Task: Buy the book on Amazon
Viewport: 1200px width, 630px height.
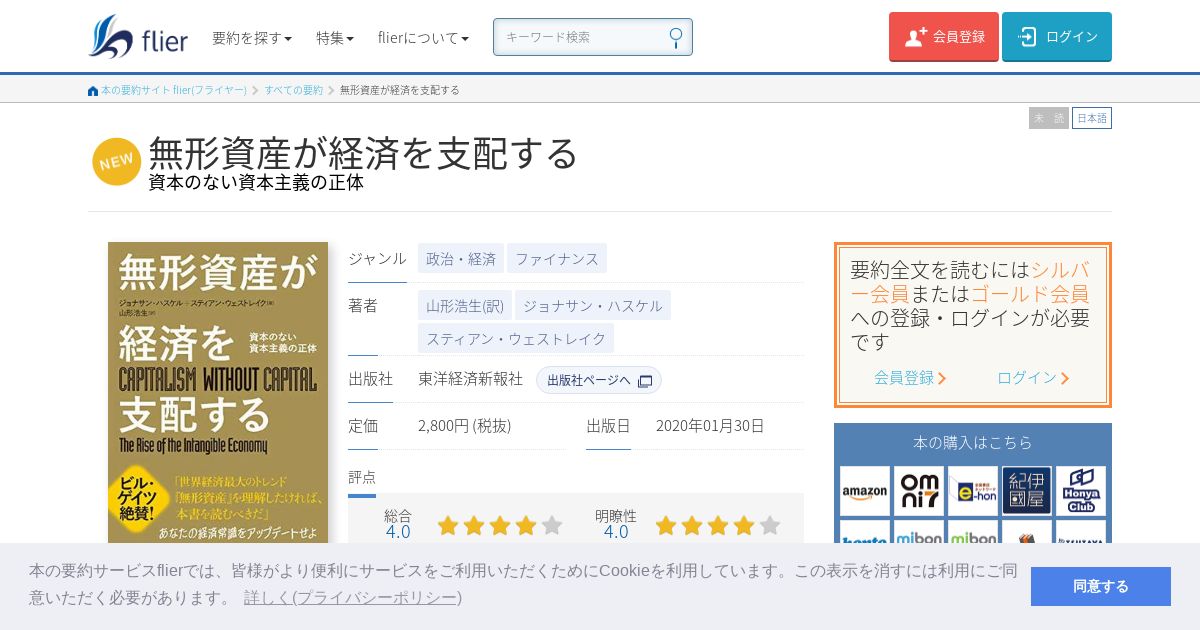Action: pyautogui.click(x=865, y=491)
